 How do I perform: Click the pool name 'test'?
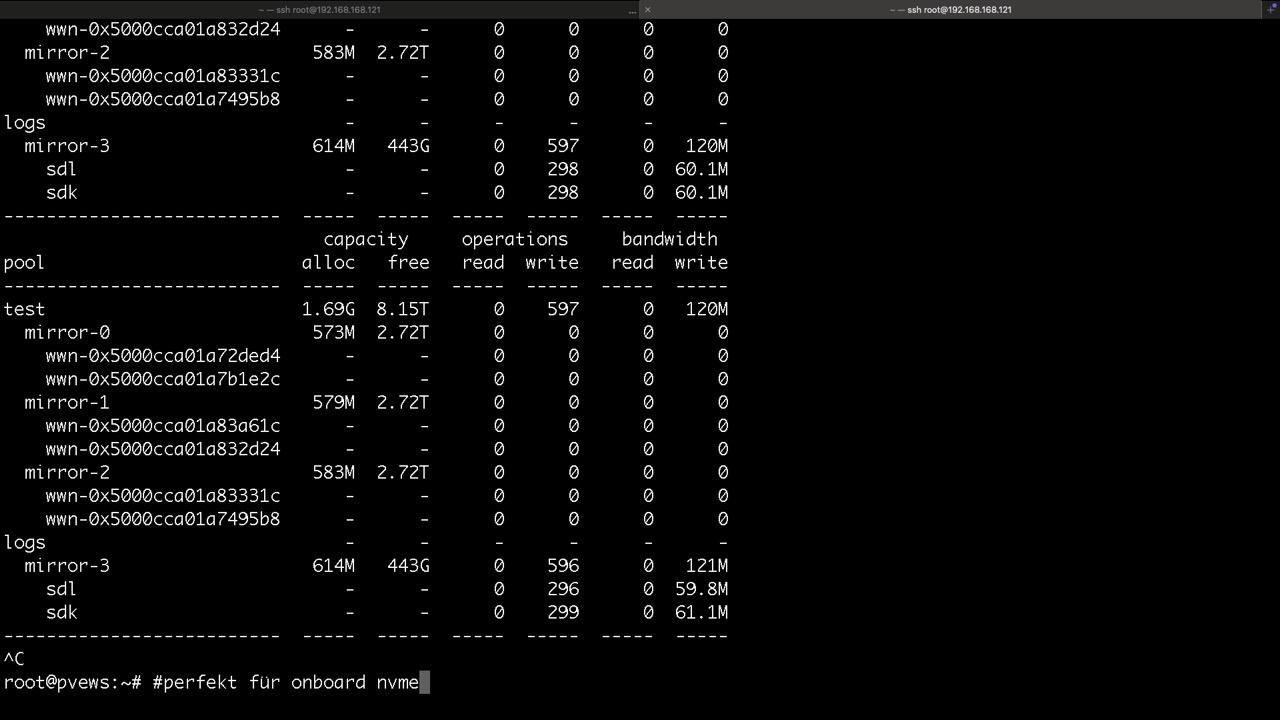coord(24,309)
